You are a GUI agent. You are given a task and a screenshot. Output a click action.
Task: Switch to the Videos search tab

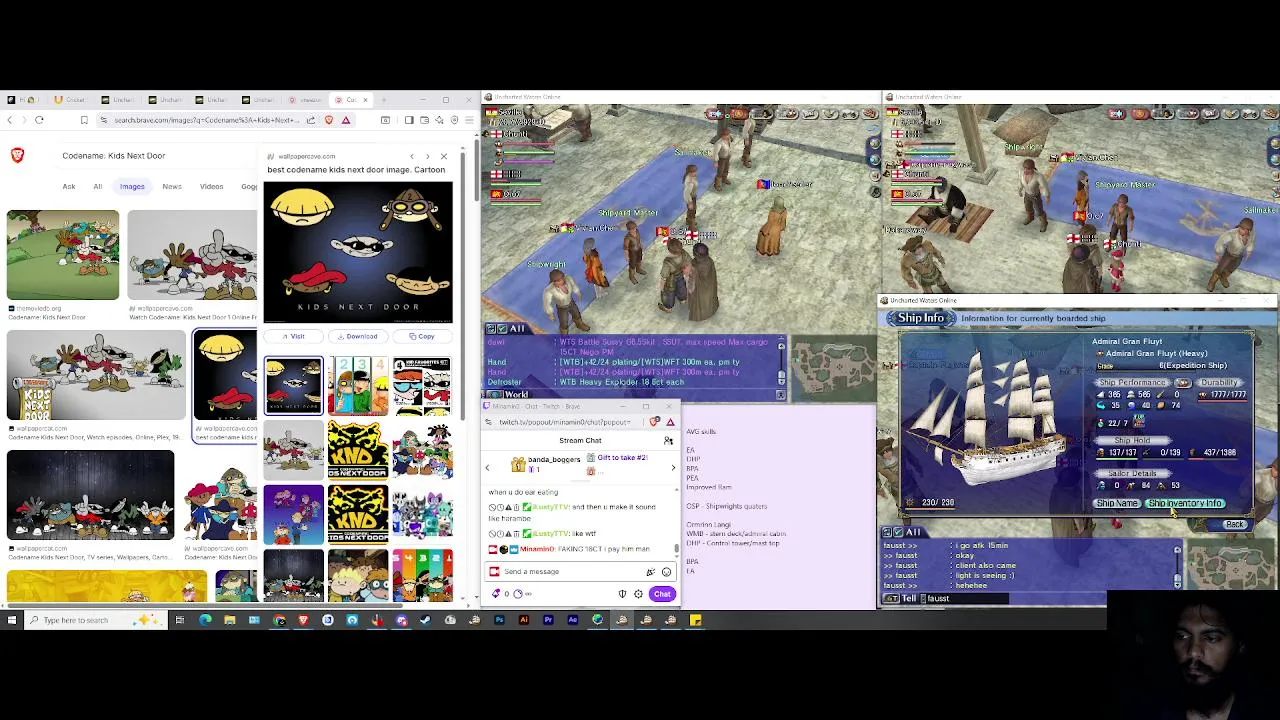(x=211, y=187)
